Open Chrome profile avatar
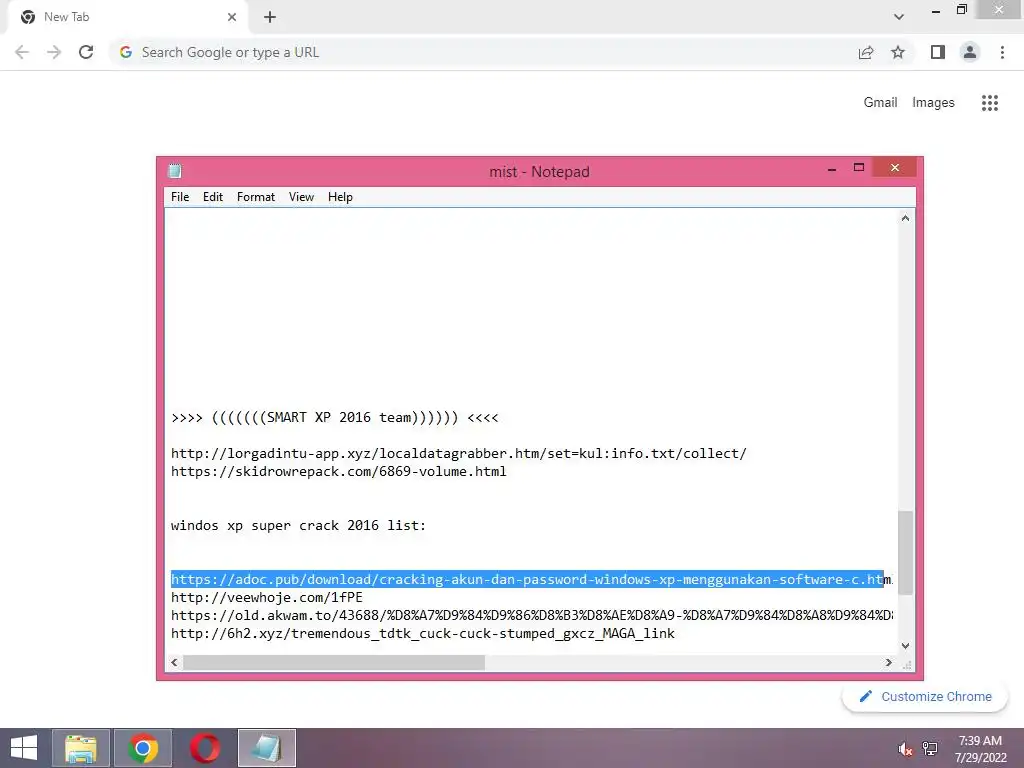1024x768 pixels. (x=970, y=52)
